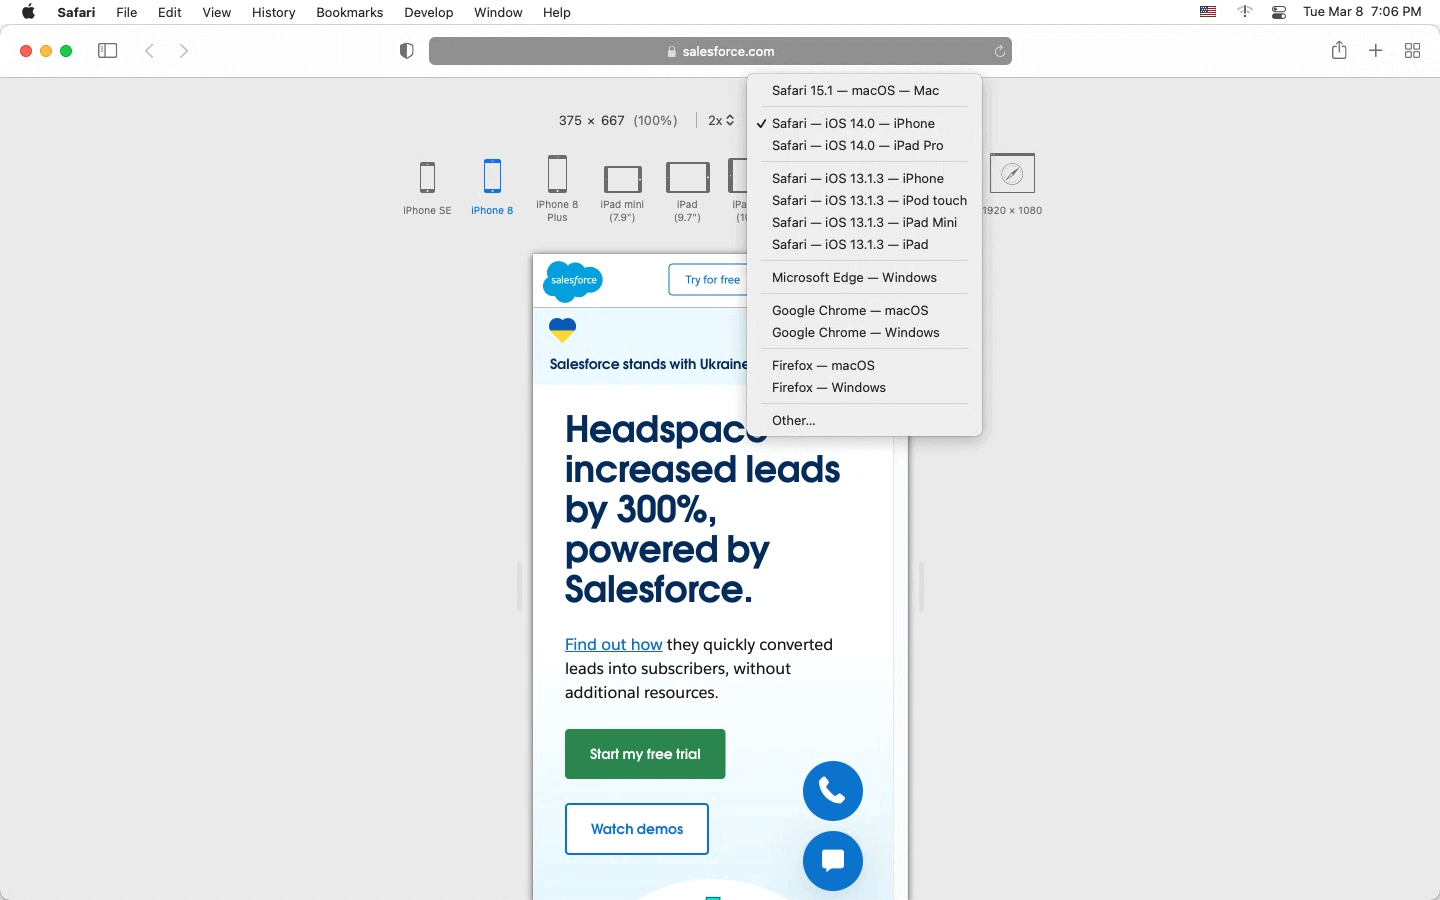Click the Share button in Safari toolbar

1339,50
